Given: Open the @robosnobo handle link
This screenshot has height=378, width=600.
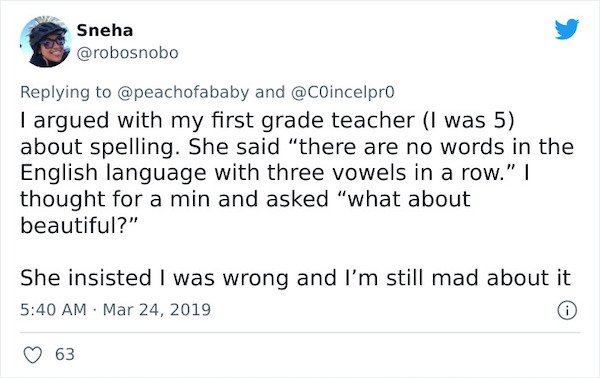Looking at the screenshot, I should tap(127, 53).
